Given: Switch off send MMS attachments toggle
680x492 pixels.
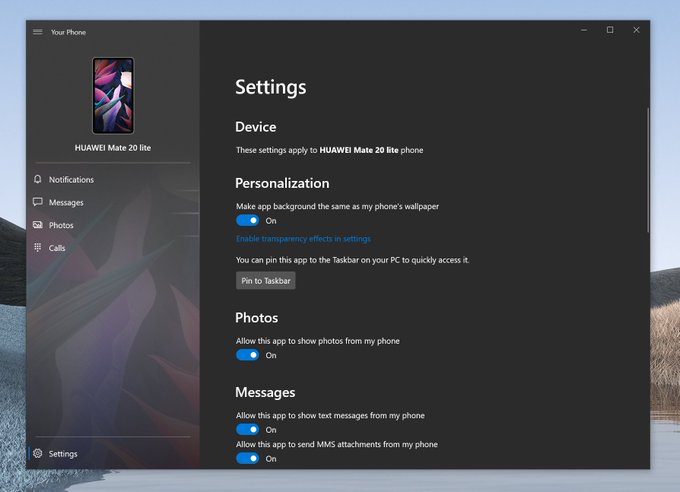Looking at the screenshot, I should (247, 458).
